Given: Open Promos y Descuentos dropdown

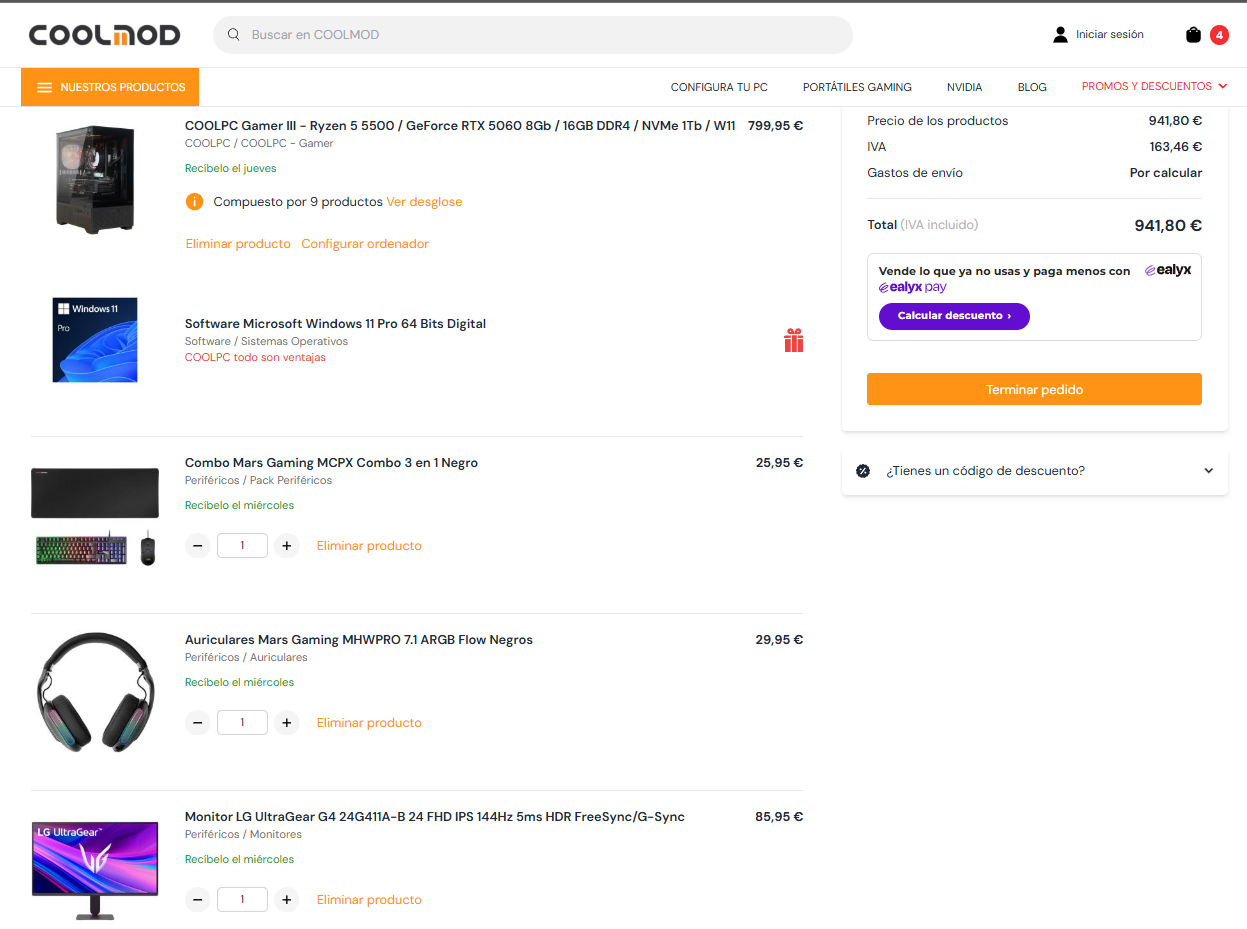Looking at the screenshot, I should coord(1154,87).
